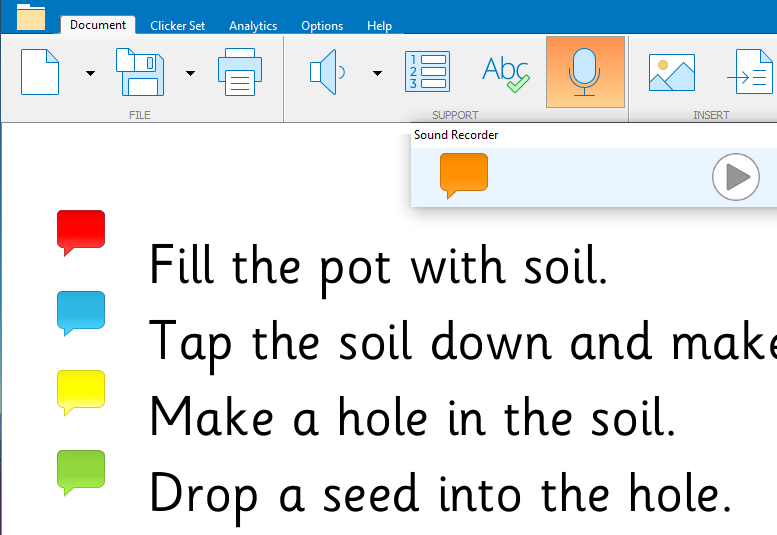Image resolution: width=777 pixels, height=535 pixels.
Task: Print the document using the printer icon
Action: [x=240, y=72]
